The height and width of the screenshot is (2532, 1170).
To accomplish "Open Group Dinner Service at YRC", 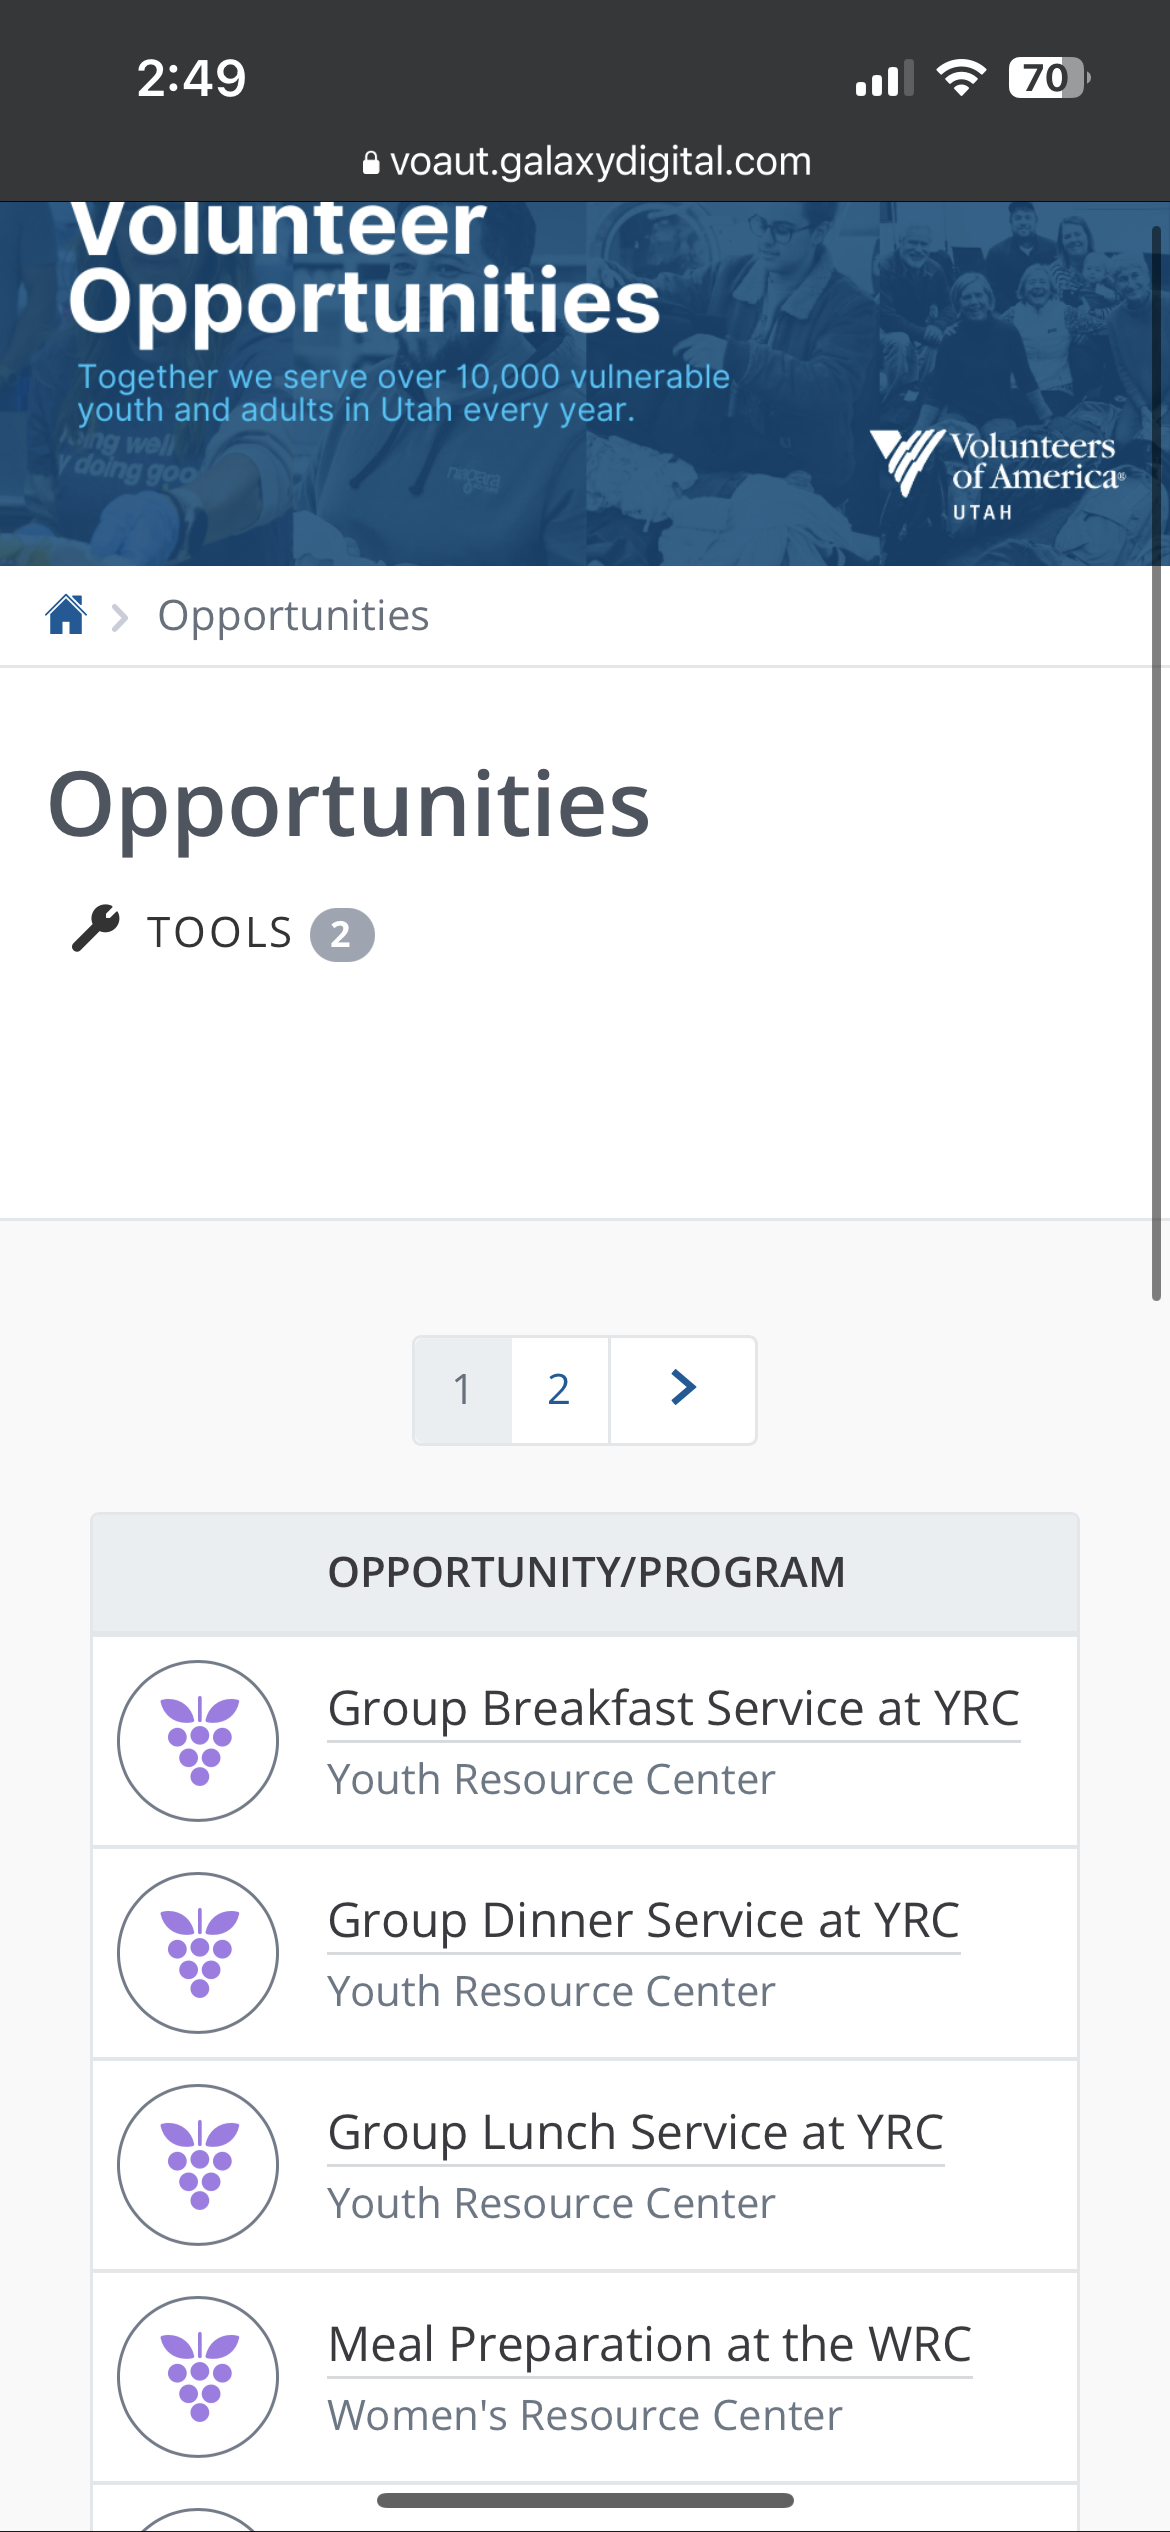I will click(x=644, y=1921).
